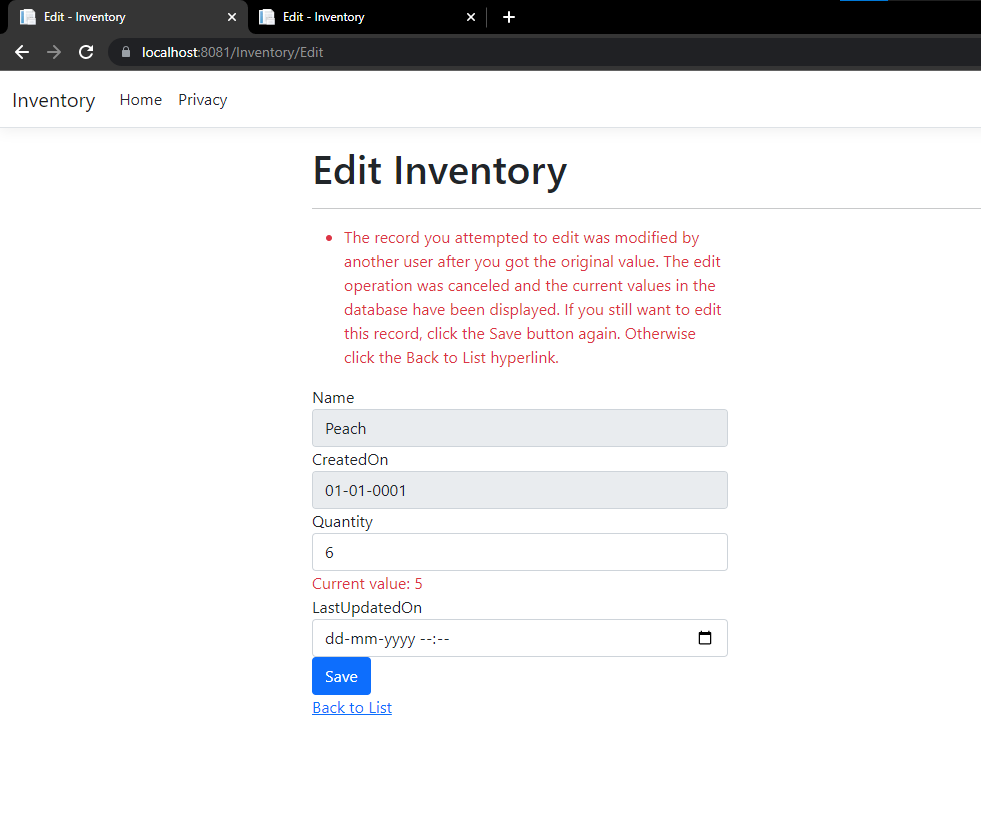Open the calendar picker in LastUpdatedOn field
The width and height of the screenshot is (981, 817).
(704, 638)
